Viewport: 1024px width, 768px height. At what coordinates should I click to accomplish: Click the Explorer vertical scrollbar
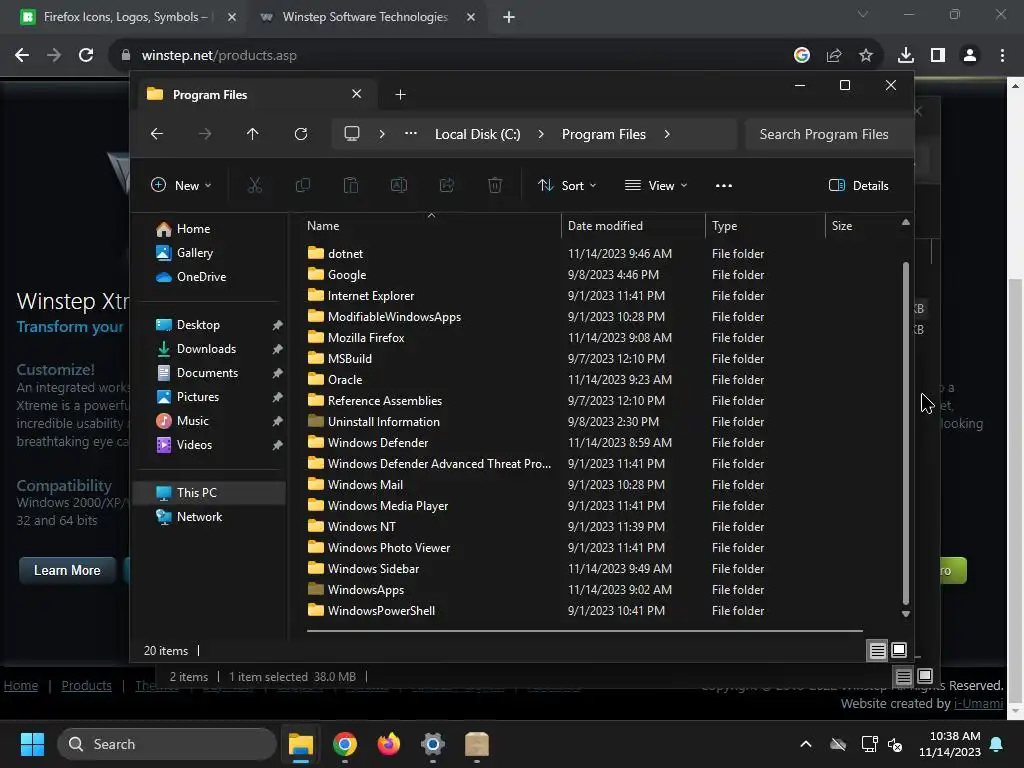[x=905, y=433]
